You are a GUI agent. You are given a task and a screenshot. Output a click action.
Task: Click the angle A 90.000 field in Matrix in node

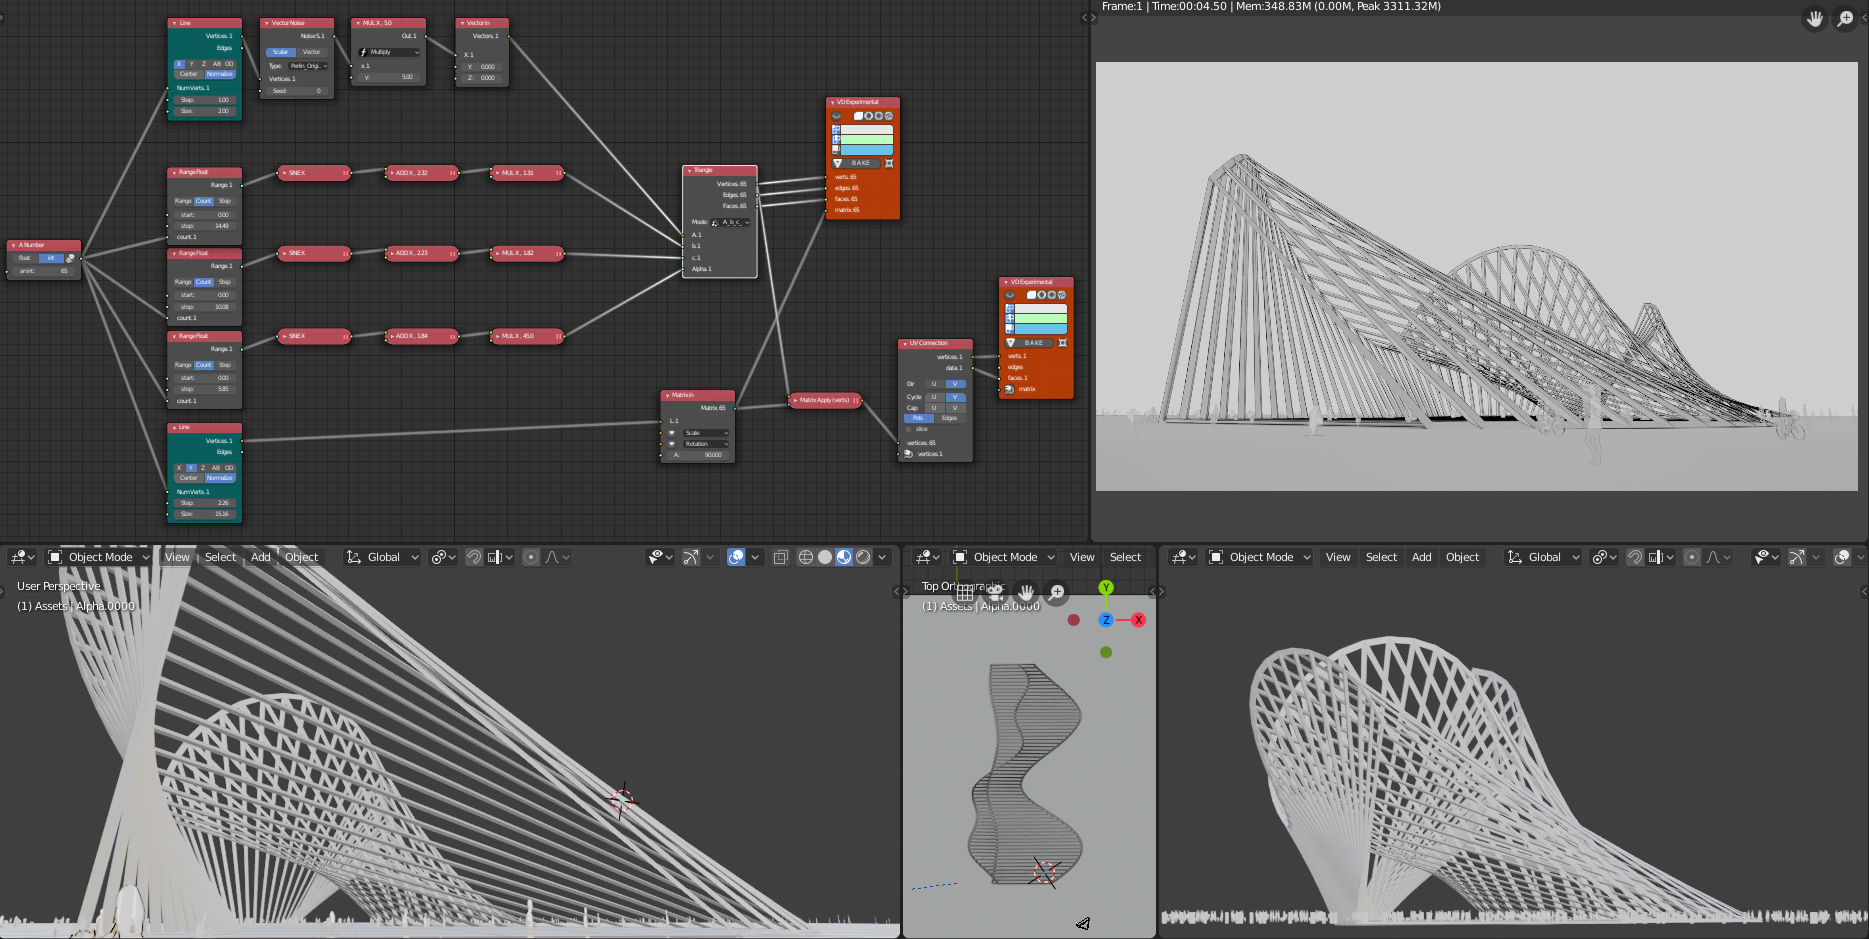click(x=698, y=455)
